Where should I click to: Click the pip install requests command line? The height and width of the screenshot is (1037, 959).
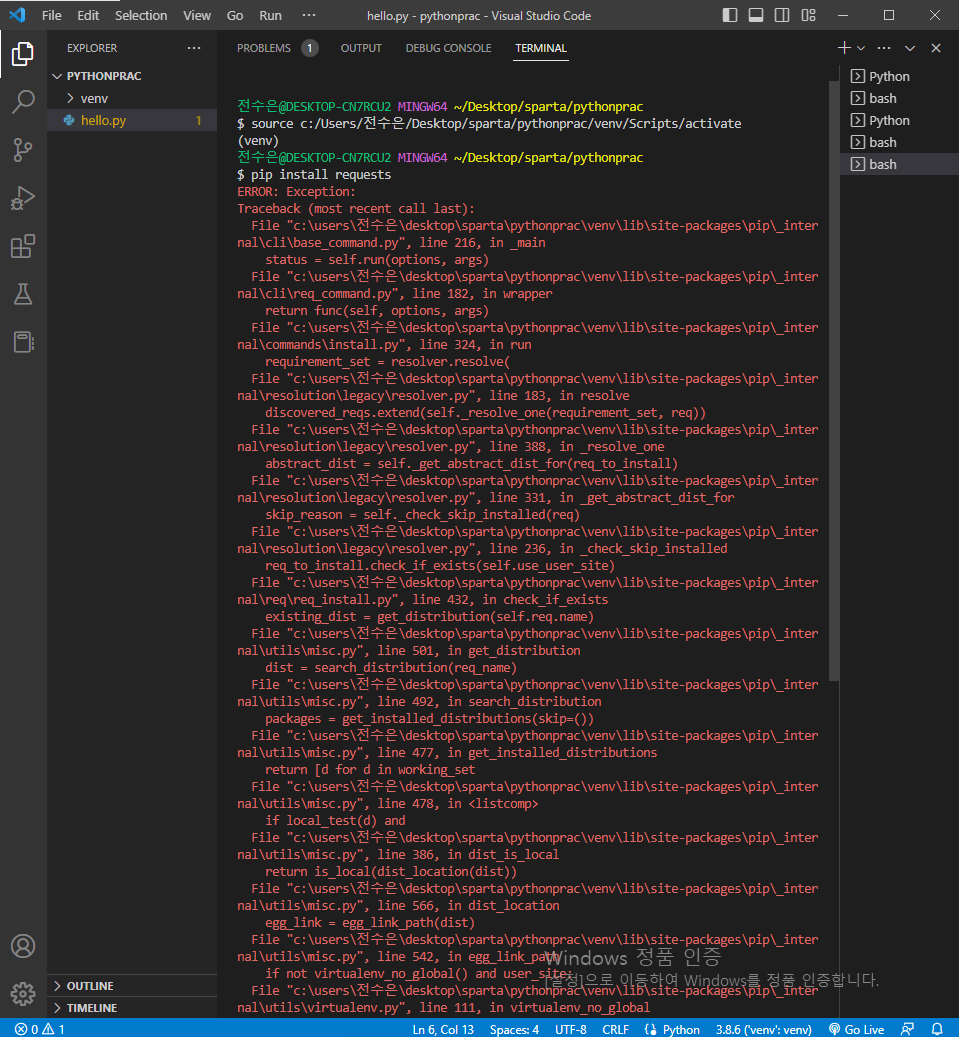coord(314,175)
